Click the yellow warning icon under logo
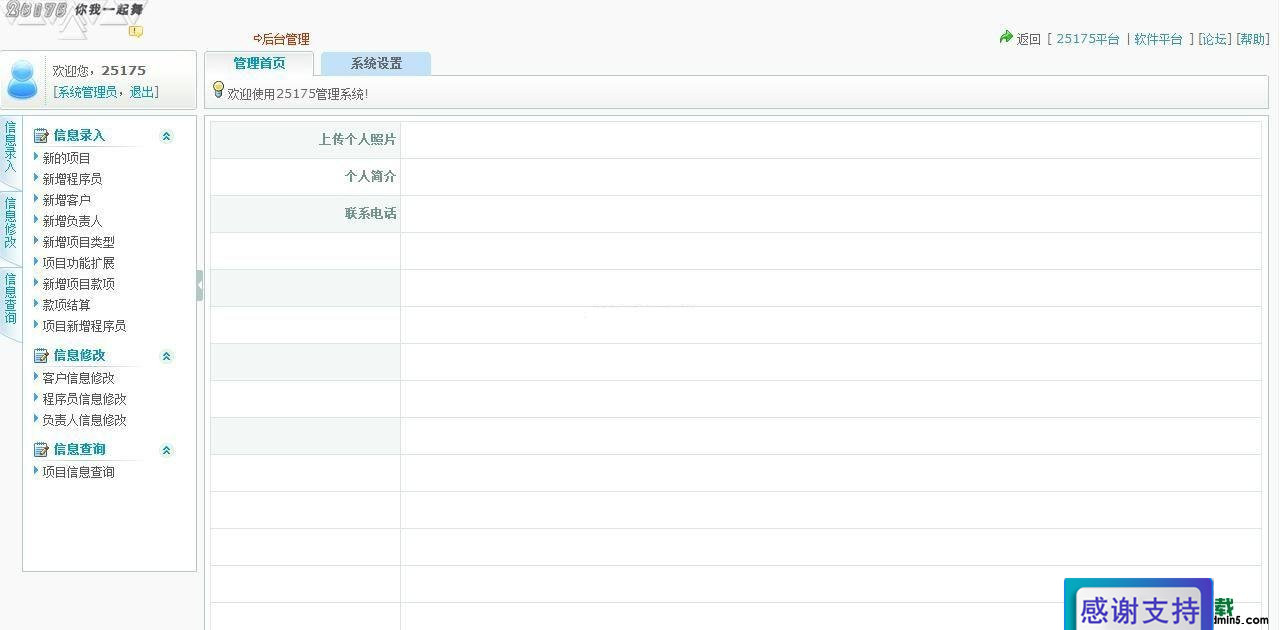Viewport: 1280px width, 630px height. [136, 32]
